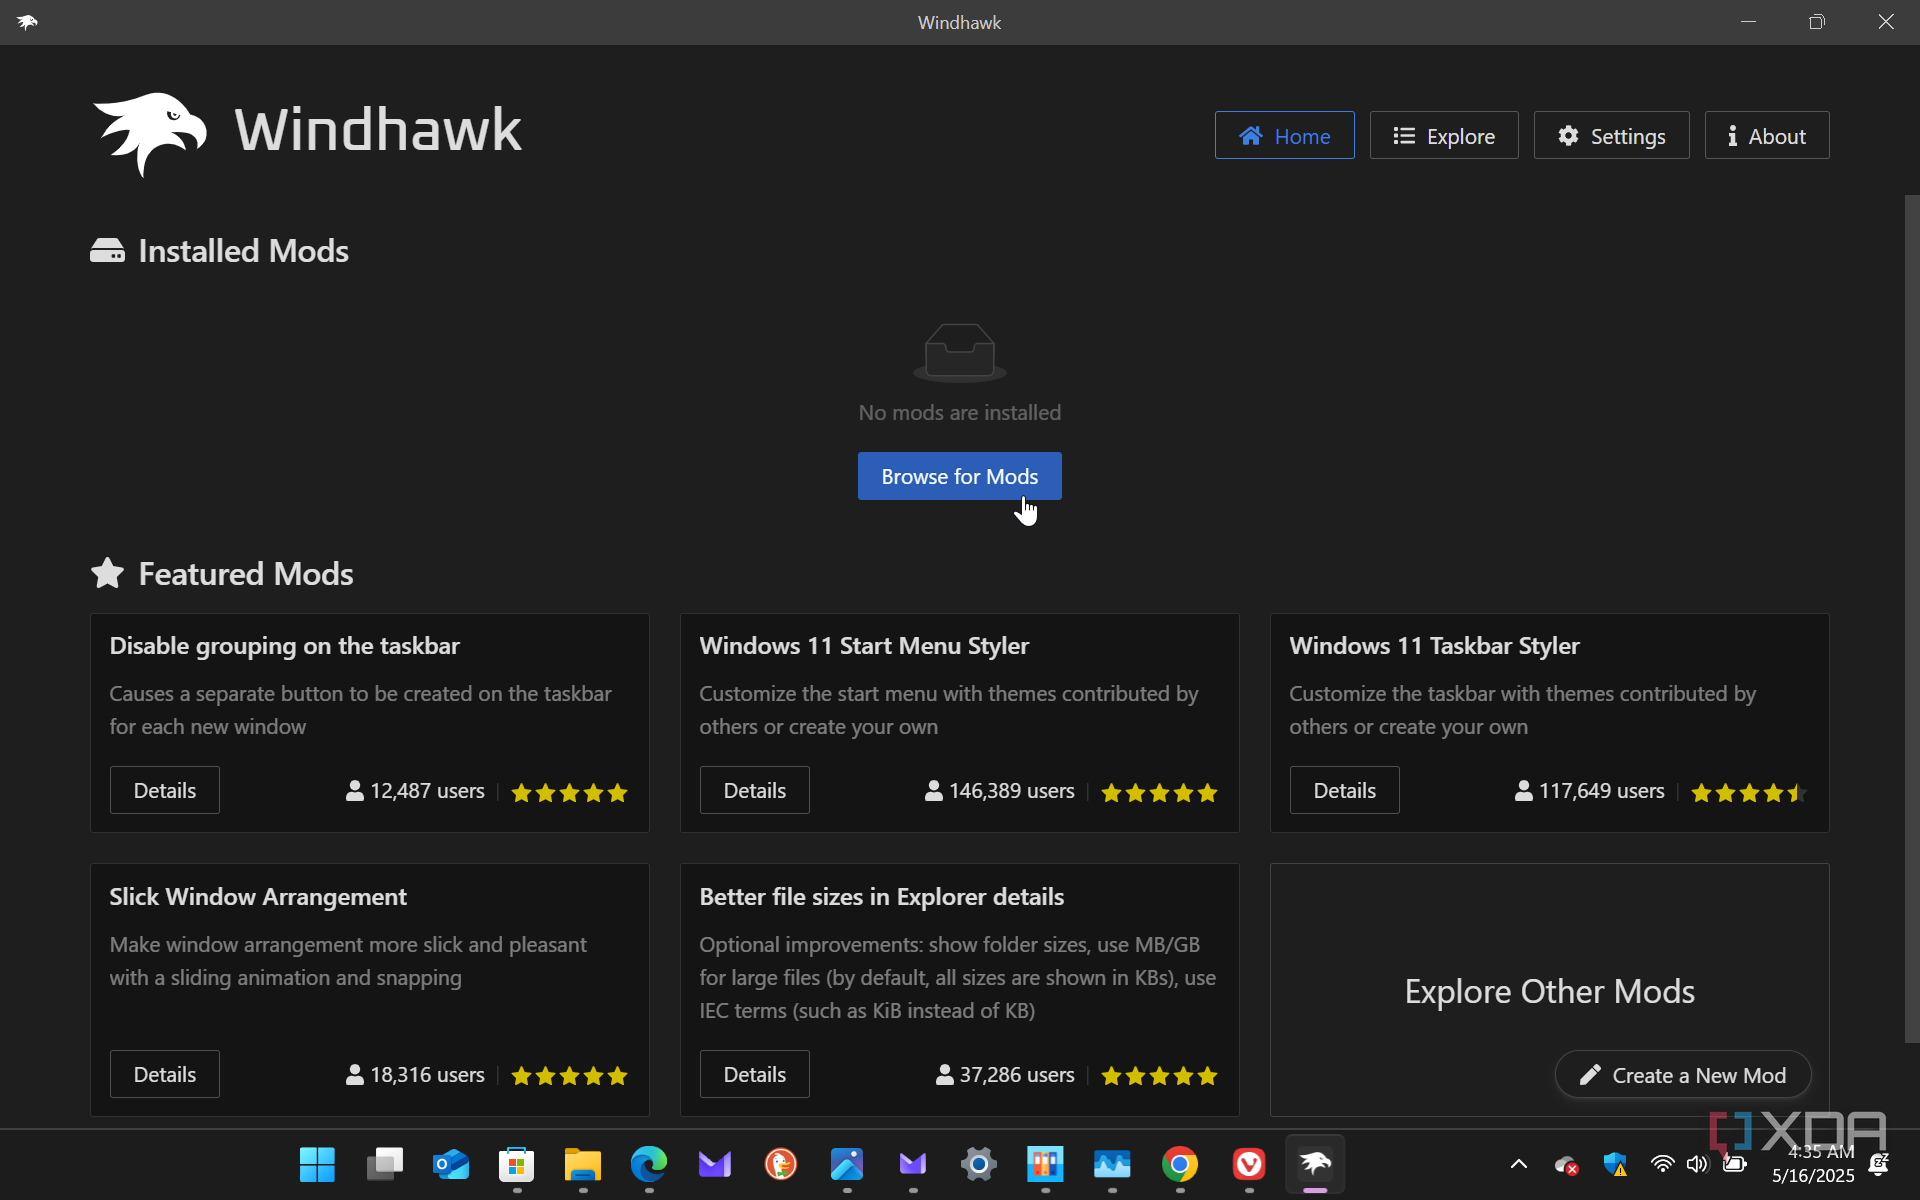Click the No mods are installed message

(x=959, y=412)
